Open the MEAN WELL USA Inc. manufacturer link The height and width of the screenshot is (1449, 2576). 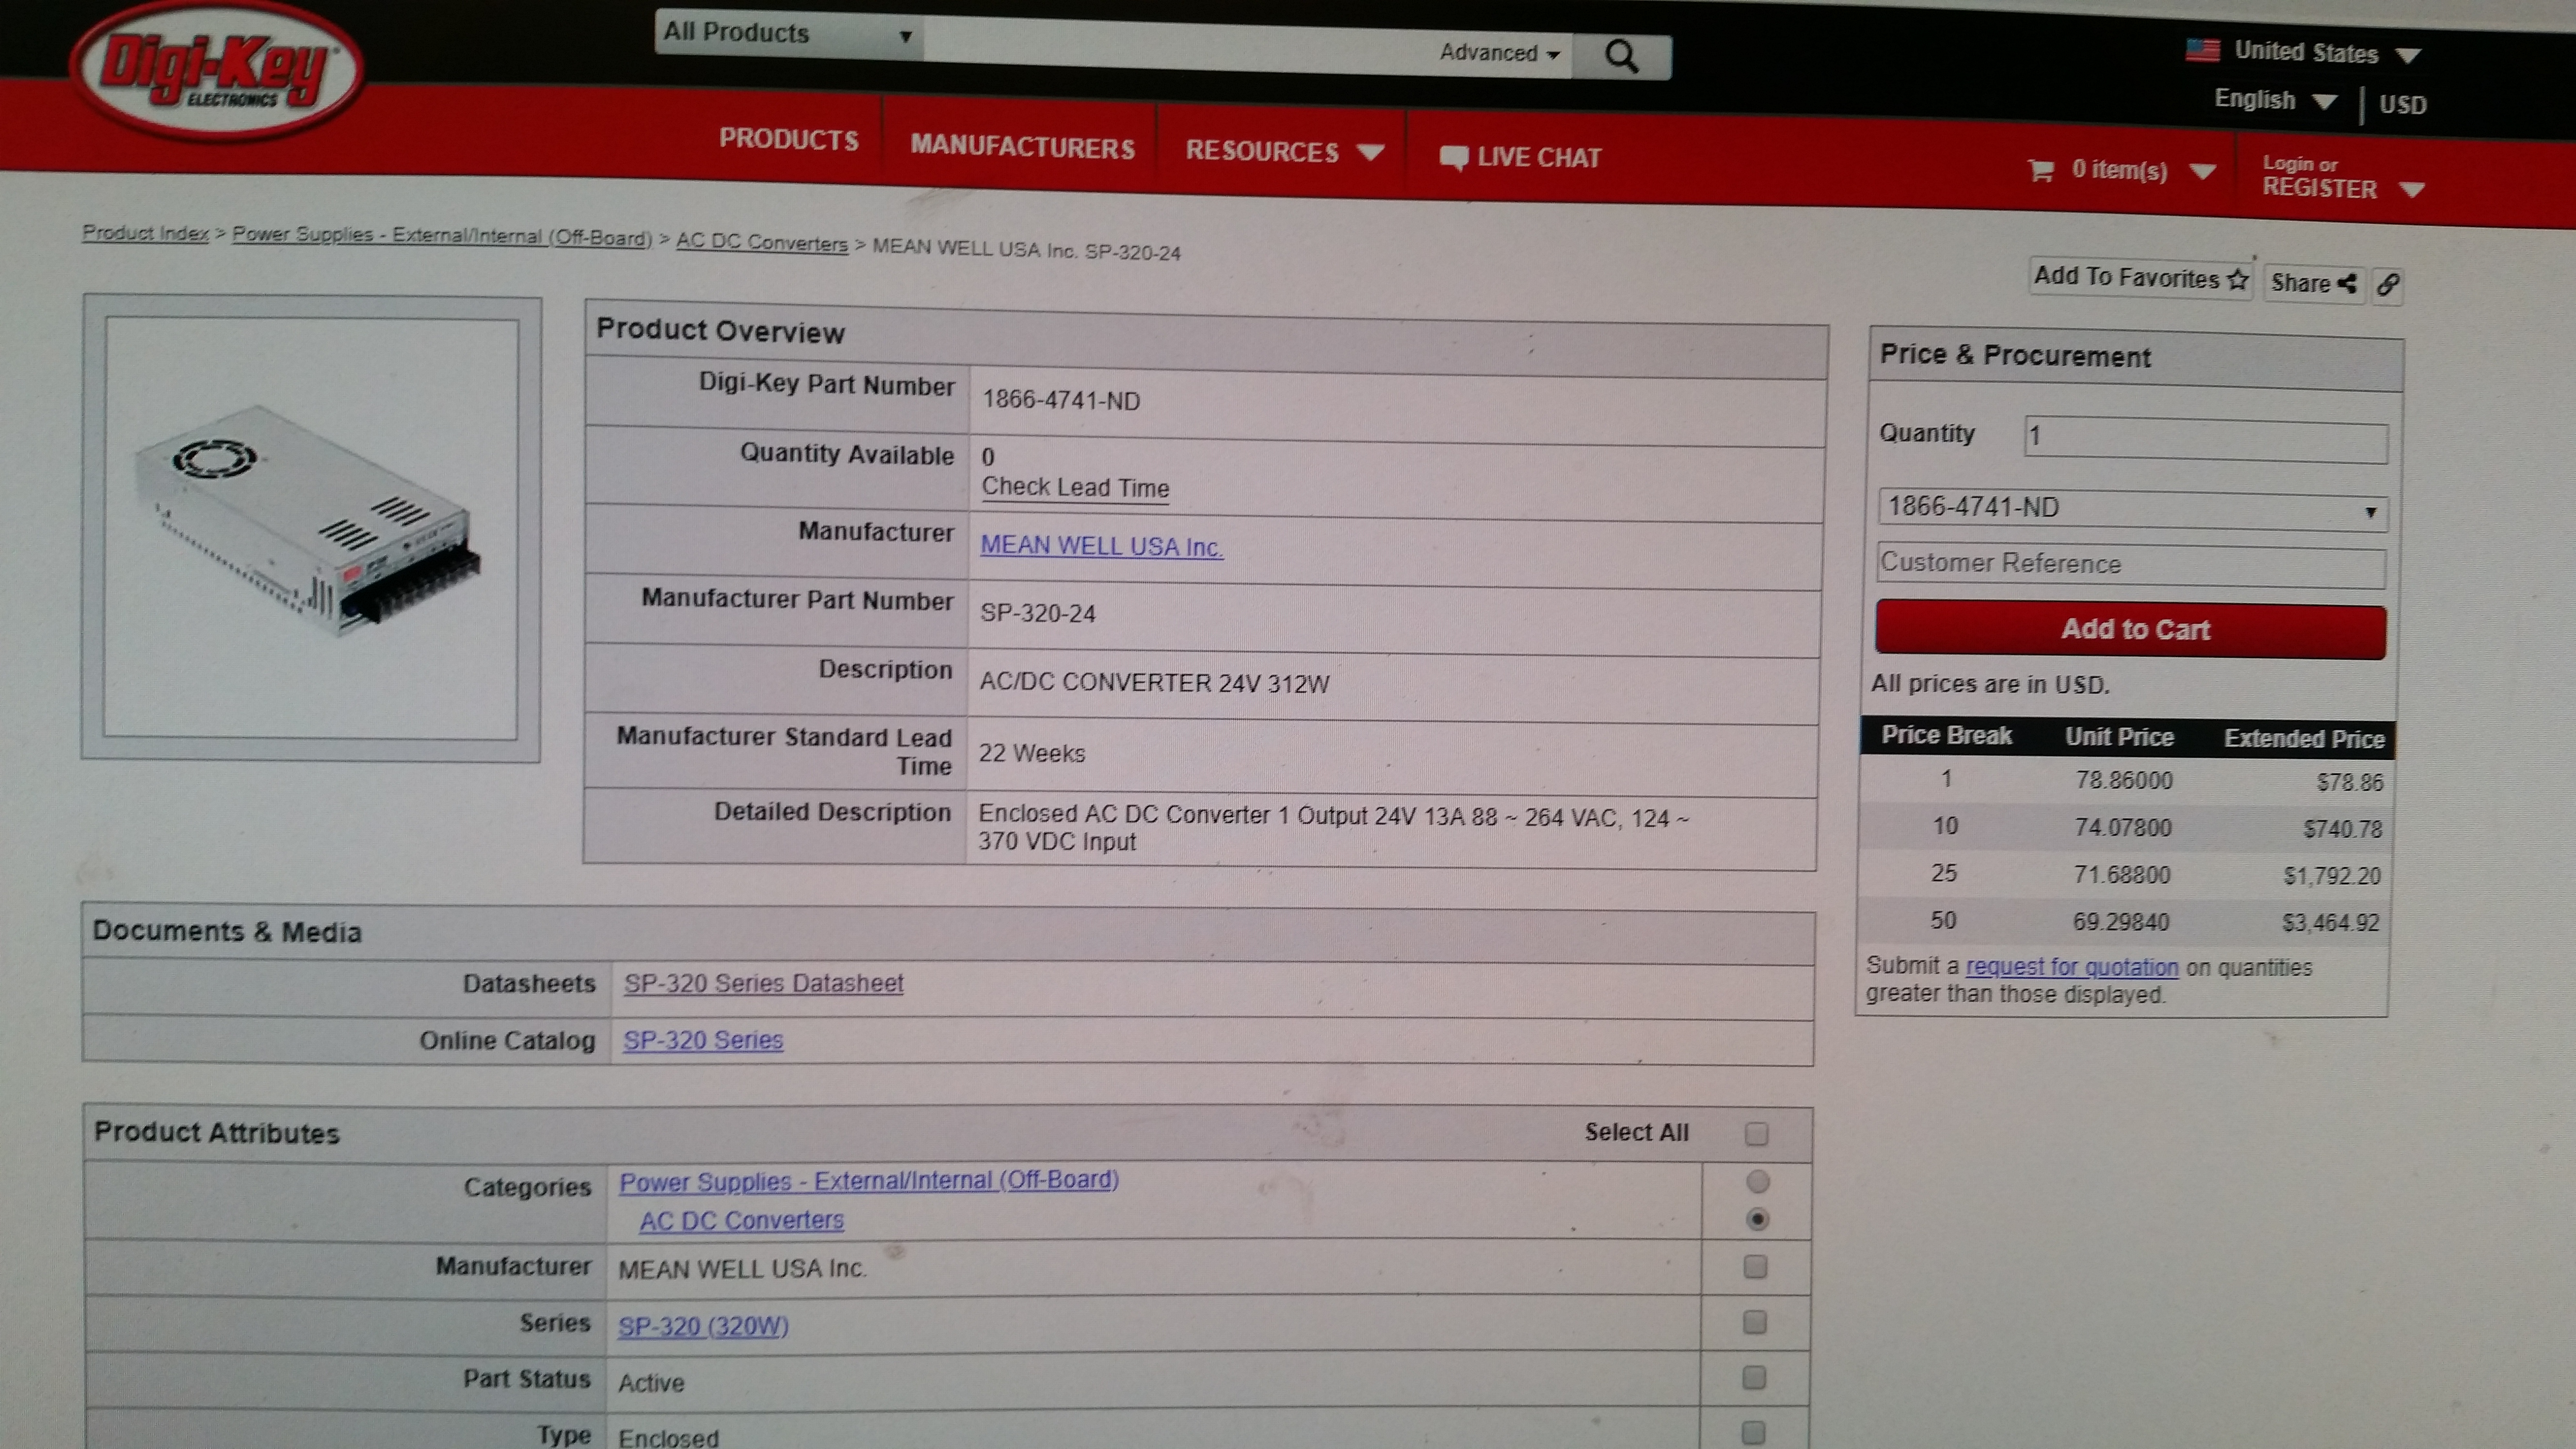1101,546
